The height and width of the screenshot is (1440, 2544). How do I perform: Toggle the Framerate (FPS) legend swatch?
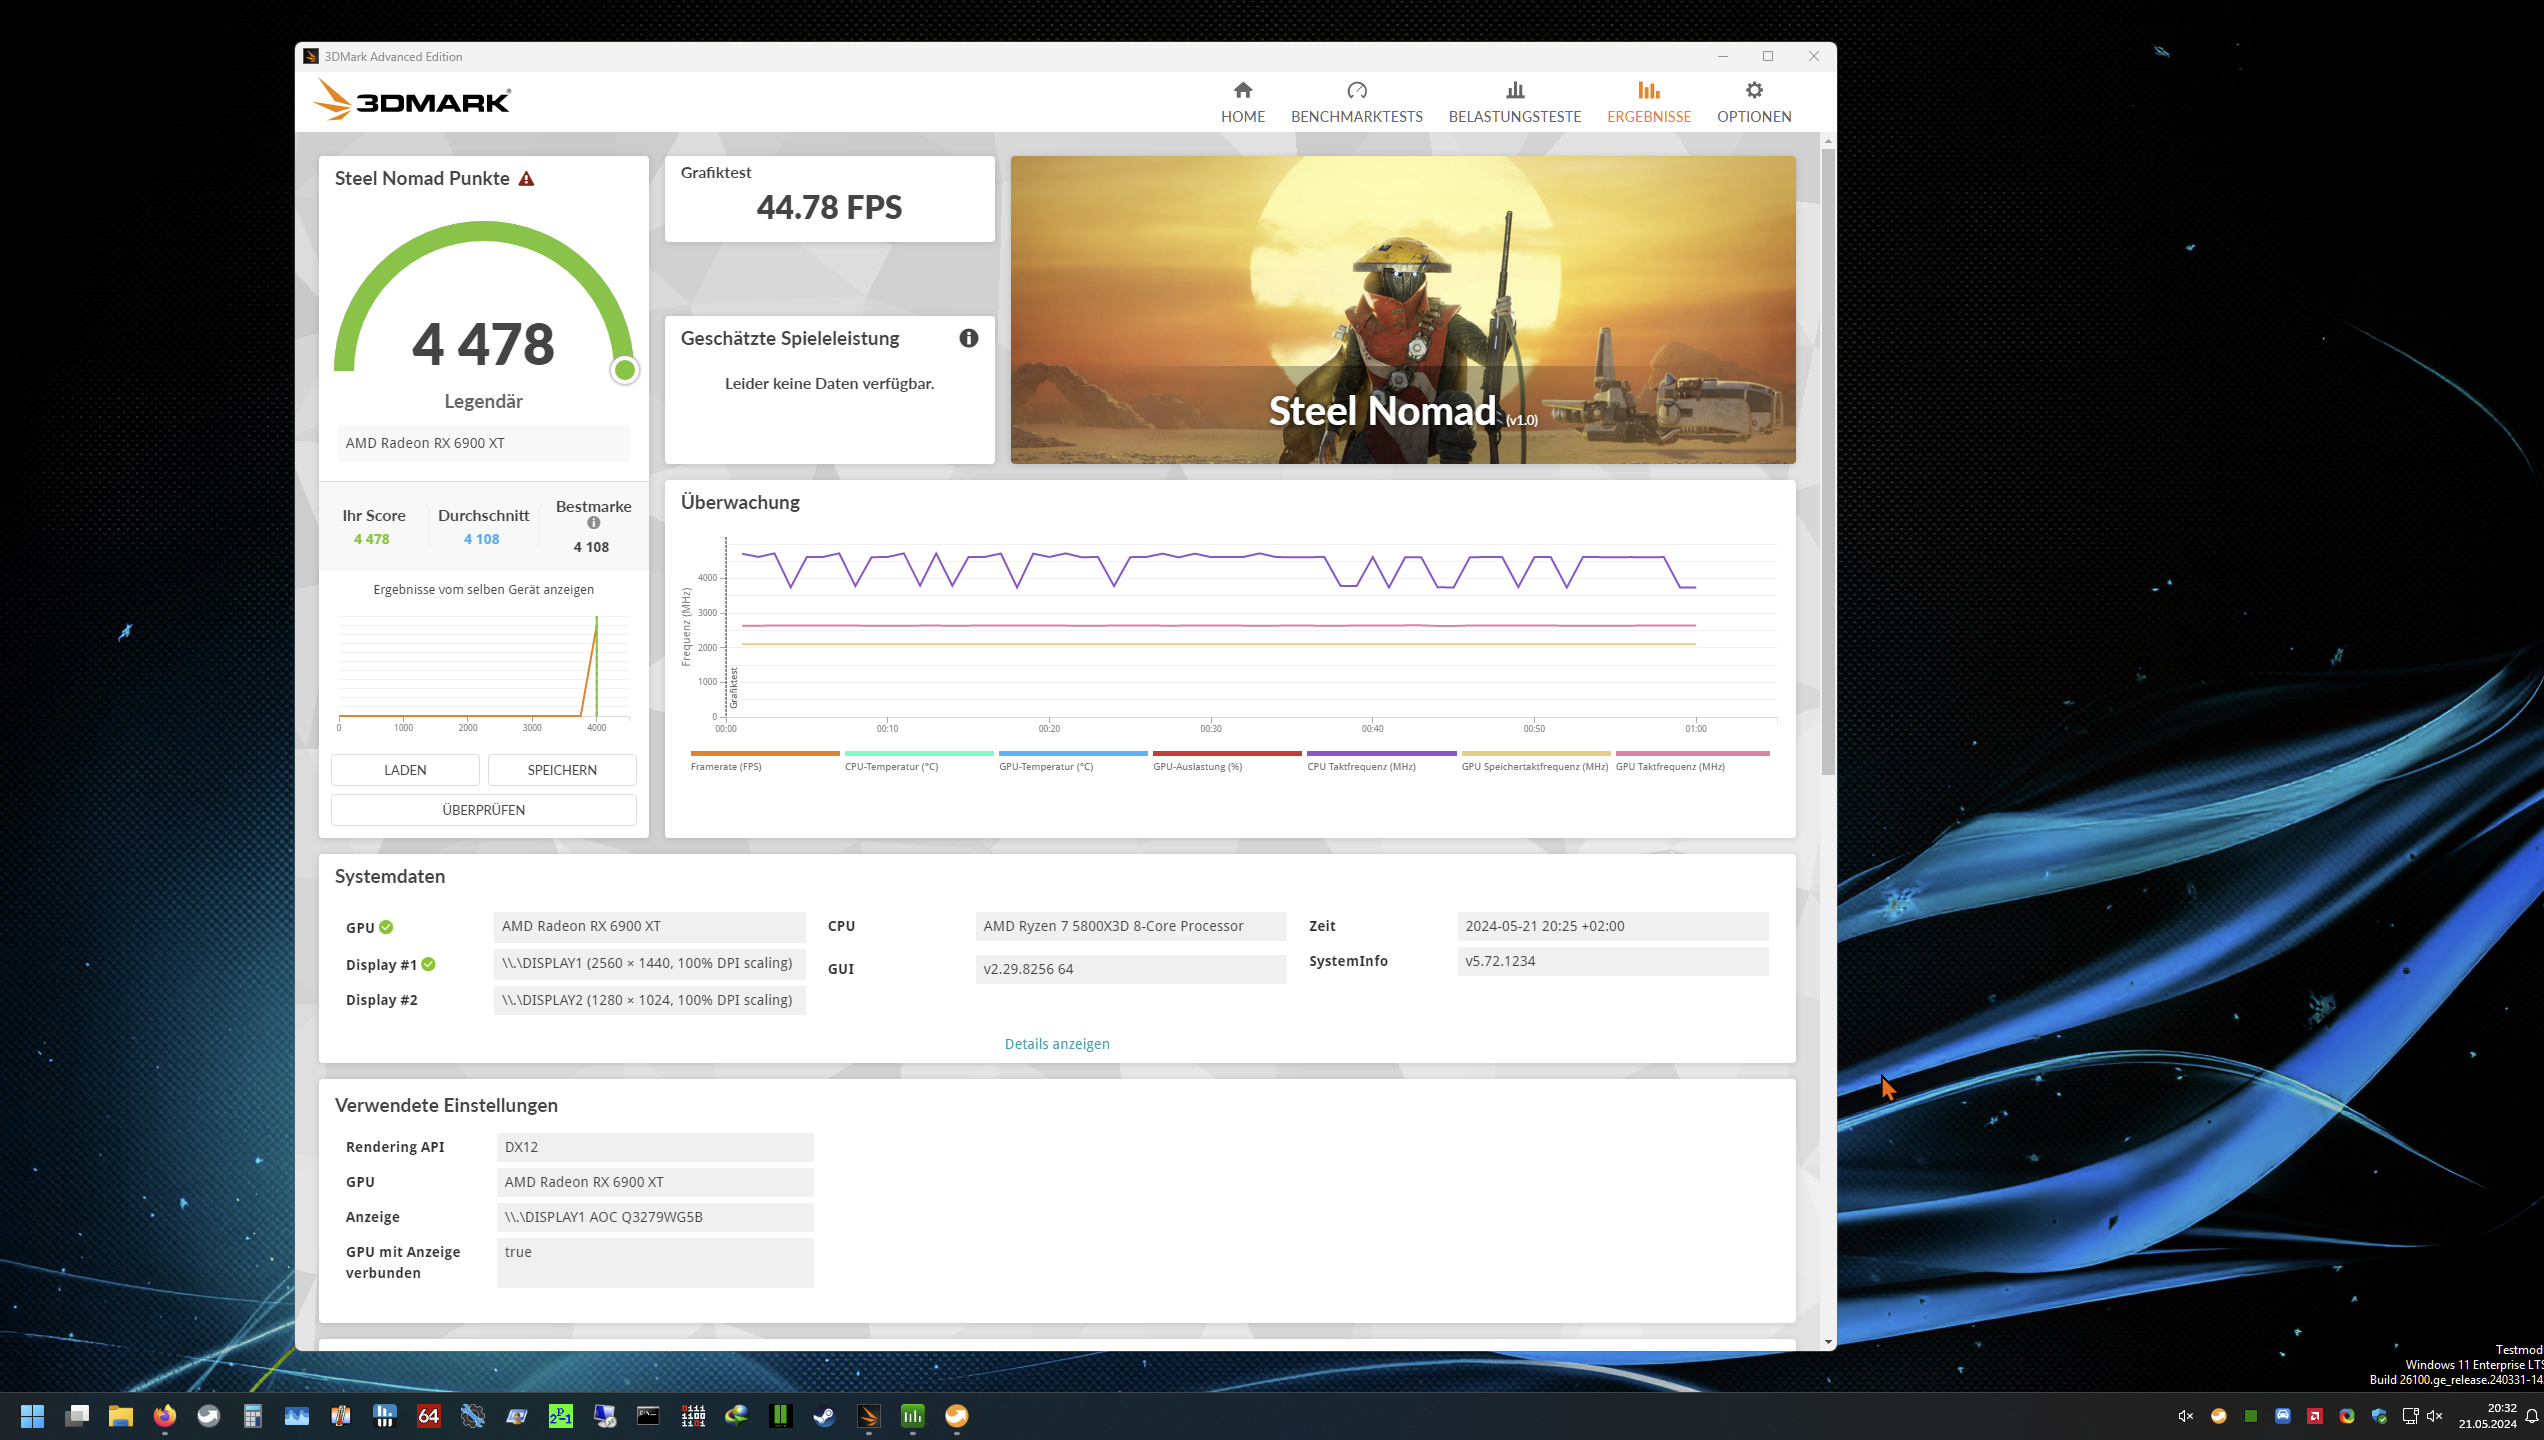(764, 754)
